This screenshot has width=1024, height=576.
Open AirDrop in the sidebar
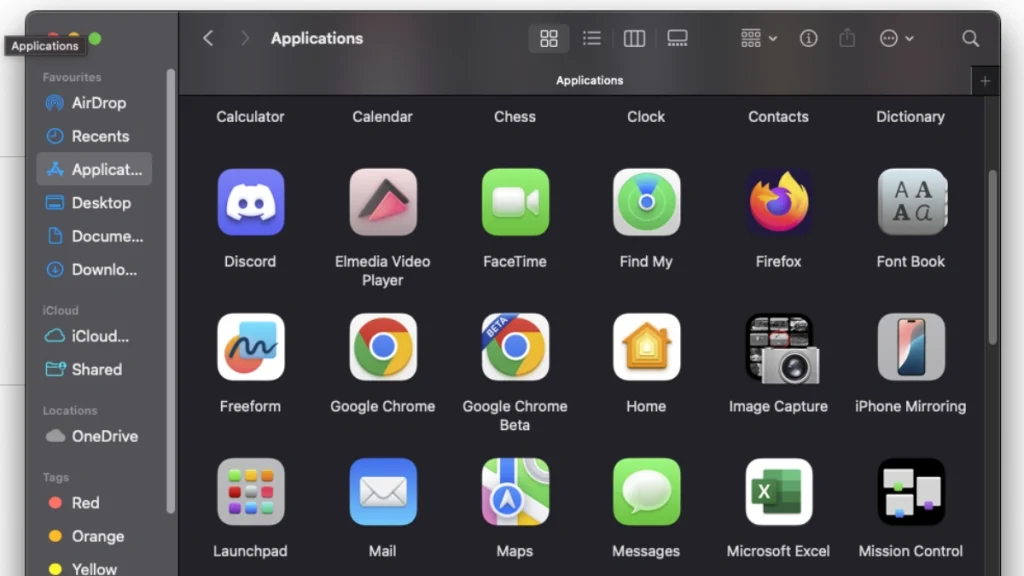[98, 103]
